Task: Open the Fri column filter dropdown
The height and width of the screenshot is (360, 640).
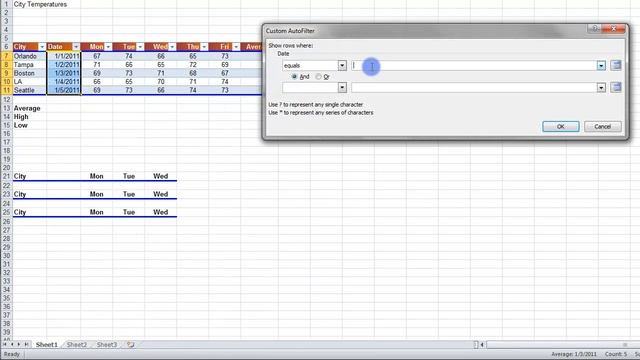Action: pos(236,47)
